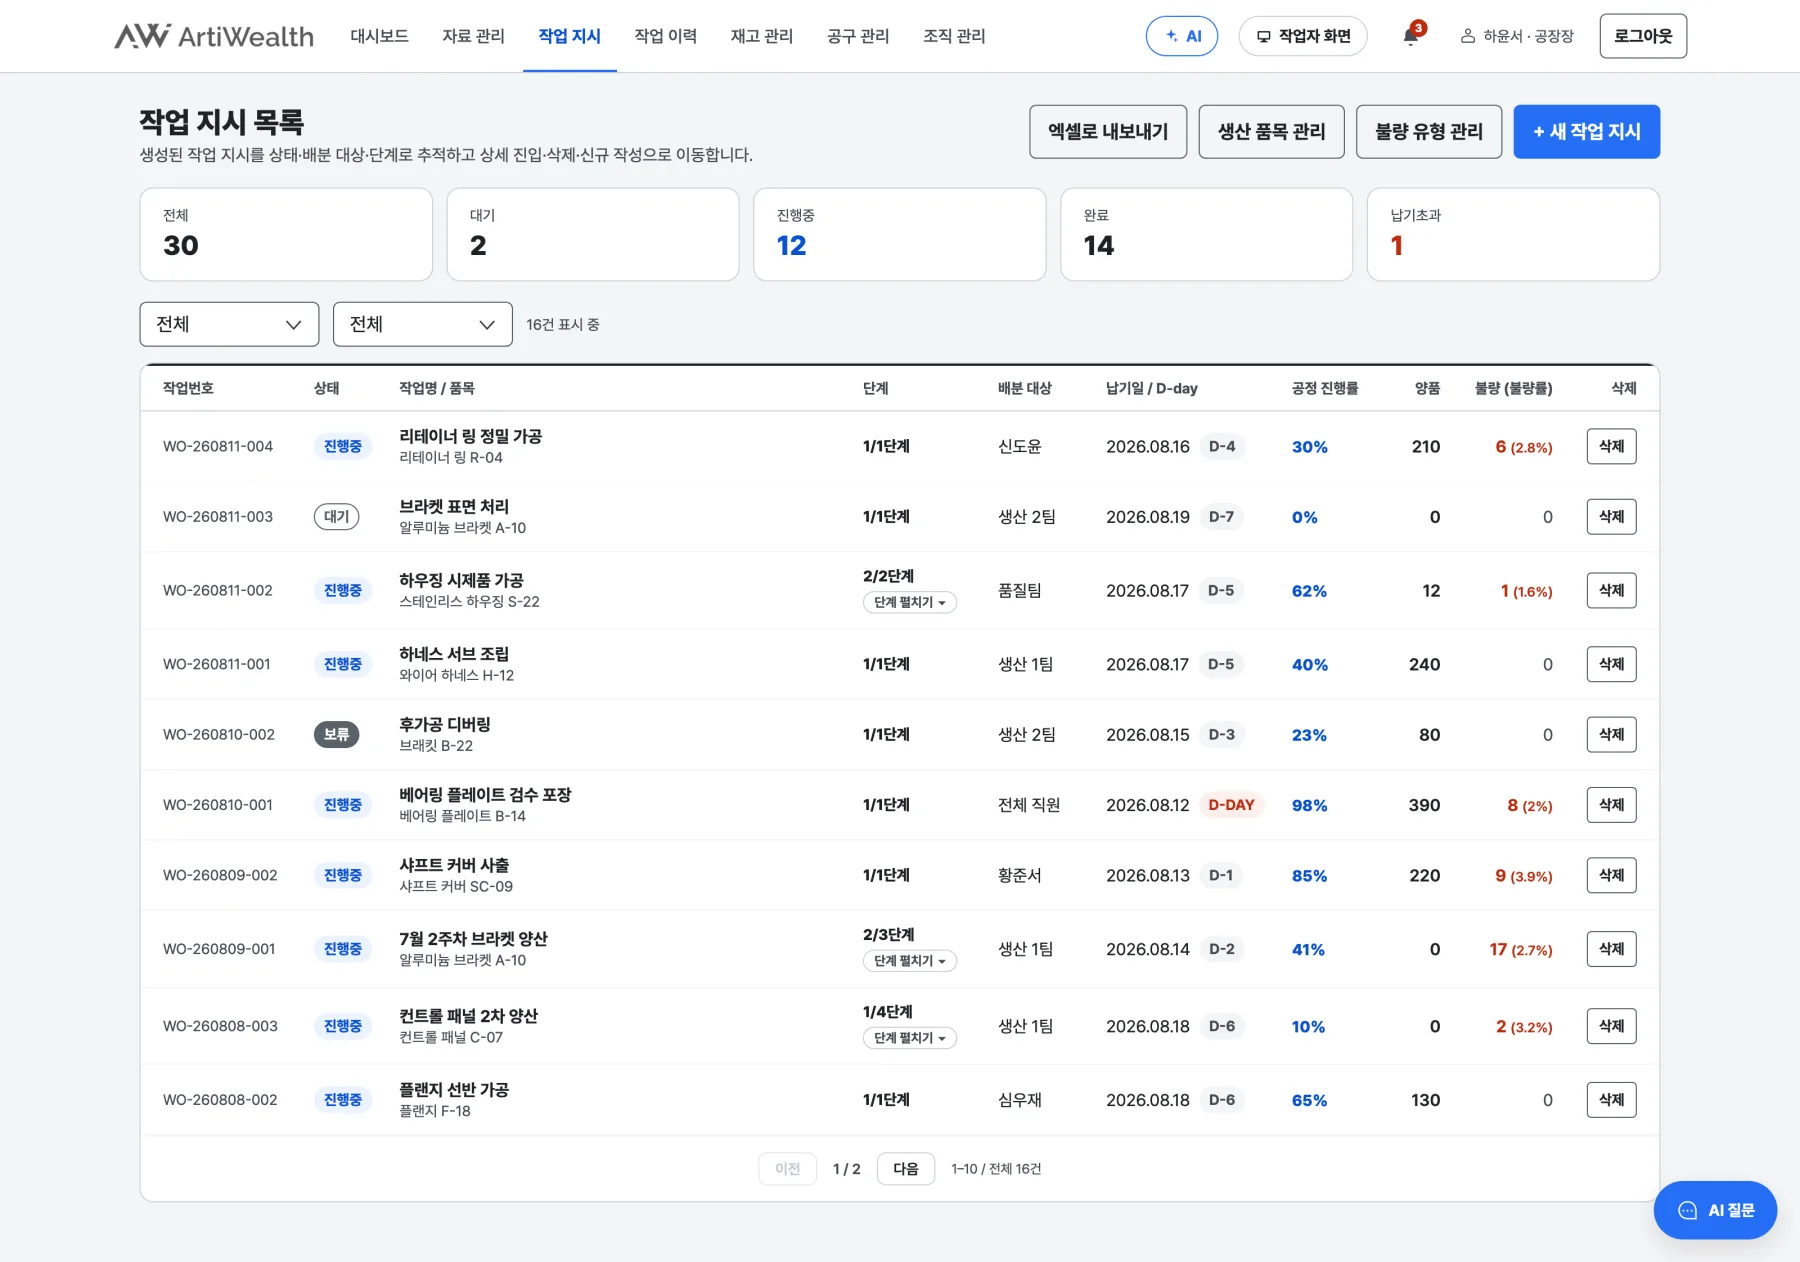Delete work order WO-260810-001
Viewport: 1800px width, 1262px height.
1611,804
